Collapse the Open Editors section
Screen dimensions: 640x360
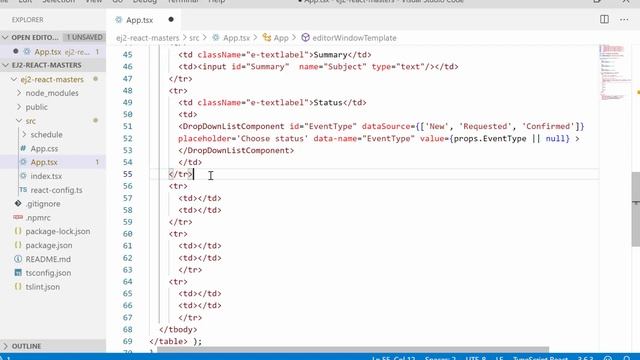pos(53,37)
